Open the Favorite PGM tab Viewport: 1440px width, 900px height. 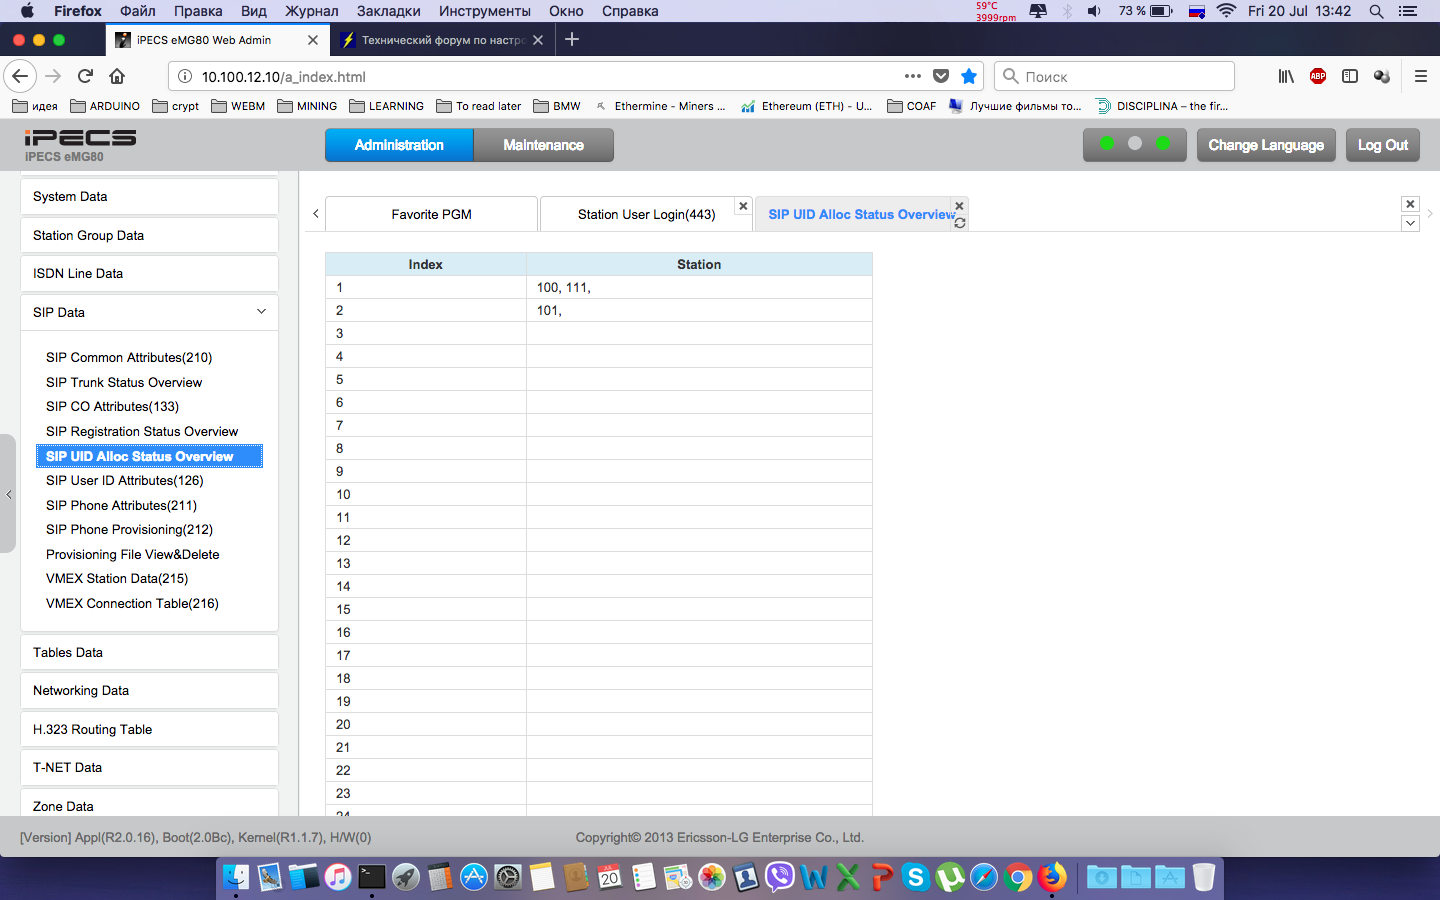(431, 214)
